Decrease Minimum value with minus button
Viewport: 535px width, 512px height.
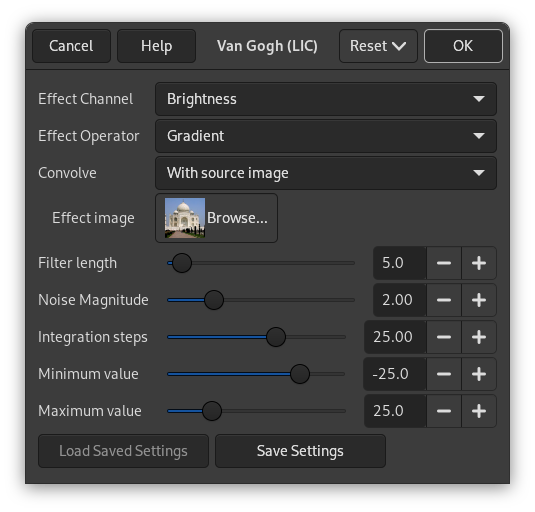pyautogui.click(x=444, y=374)
